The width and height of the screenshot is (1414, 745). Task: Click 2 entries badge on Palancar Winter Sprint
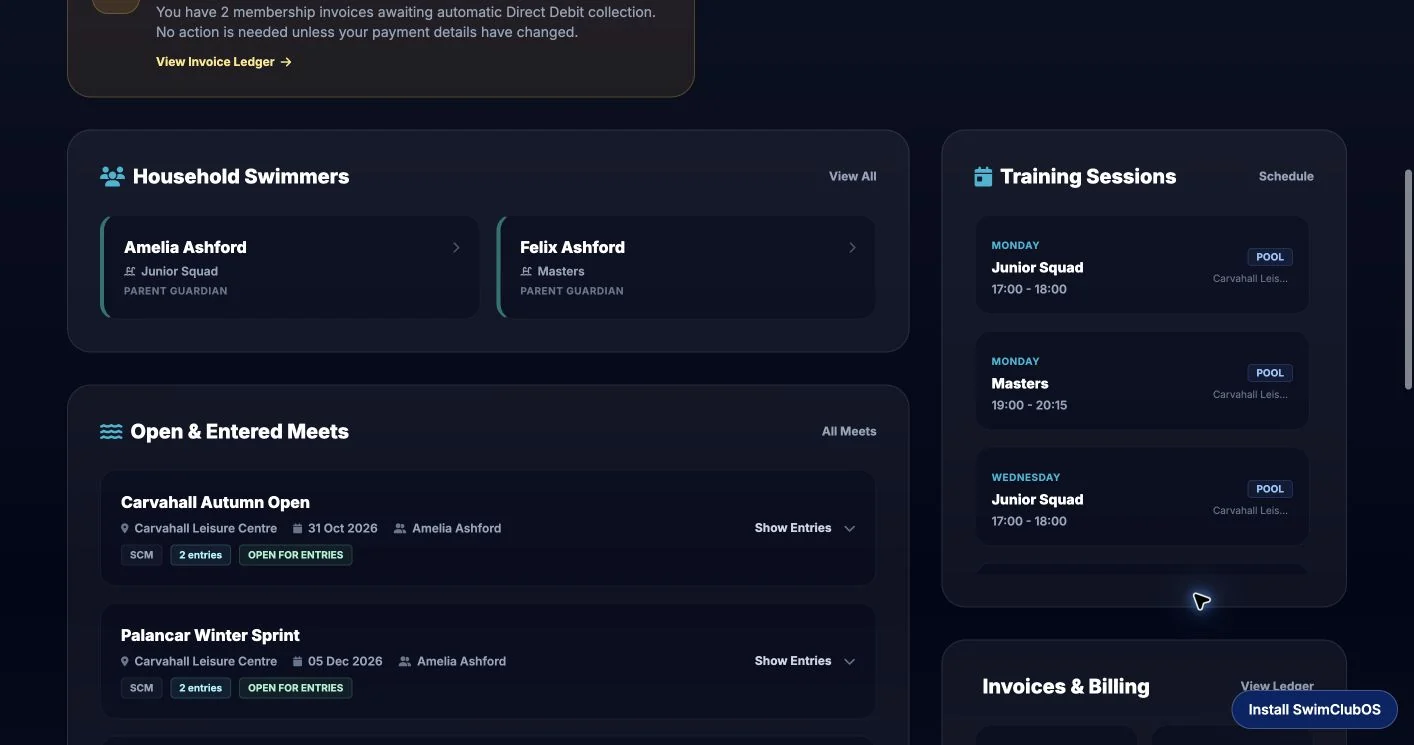tap(201, 688)
